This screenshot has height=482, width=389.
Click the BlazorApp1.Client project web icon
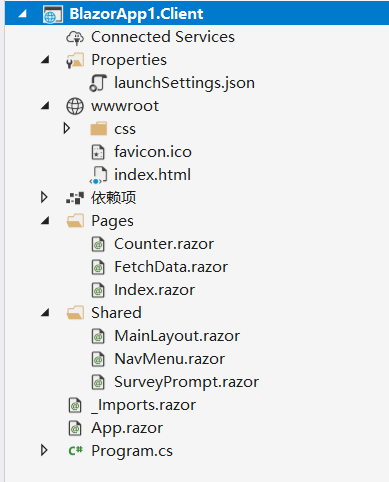coord(53,14)
